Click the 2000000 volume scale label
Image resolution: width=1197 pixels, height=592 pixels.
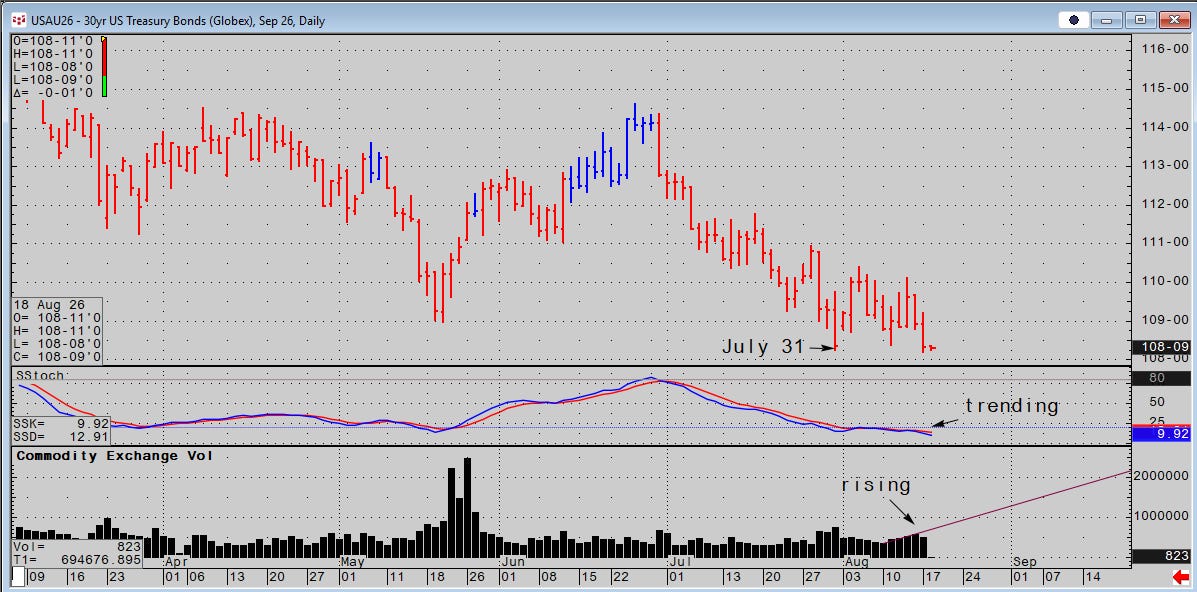tap(1163, 475)
